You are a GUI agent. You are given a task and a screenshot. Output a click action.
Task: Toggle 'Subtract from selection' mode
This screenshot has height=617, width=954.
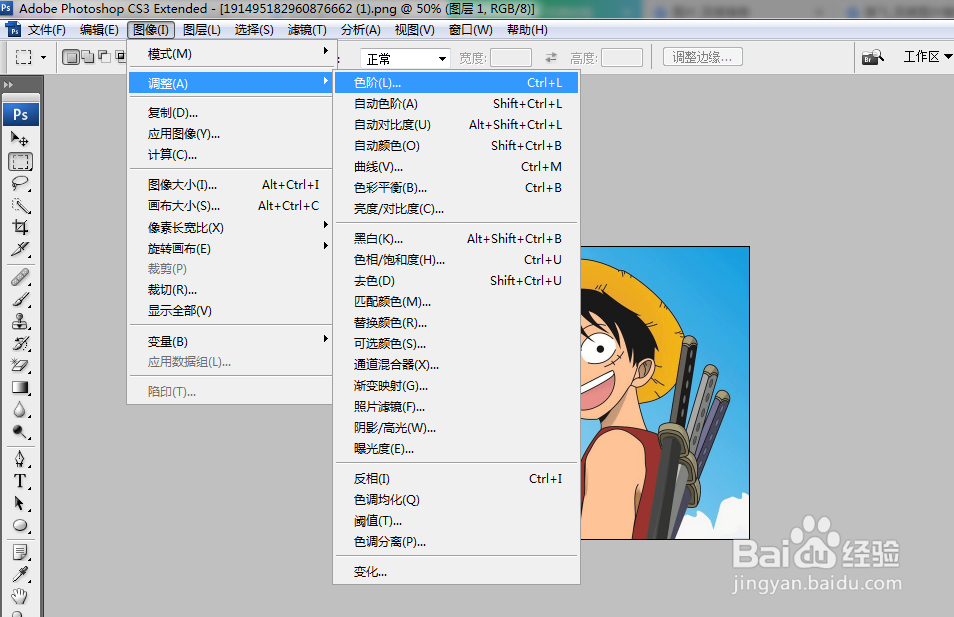pos(104,57)
